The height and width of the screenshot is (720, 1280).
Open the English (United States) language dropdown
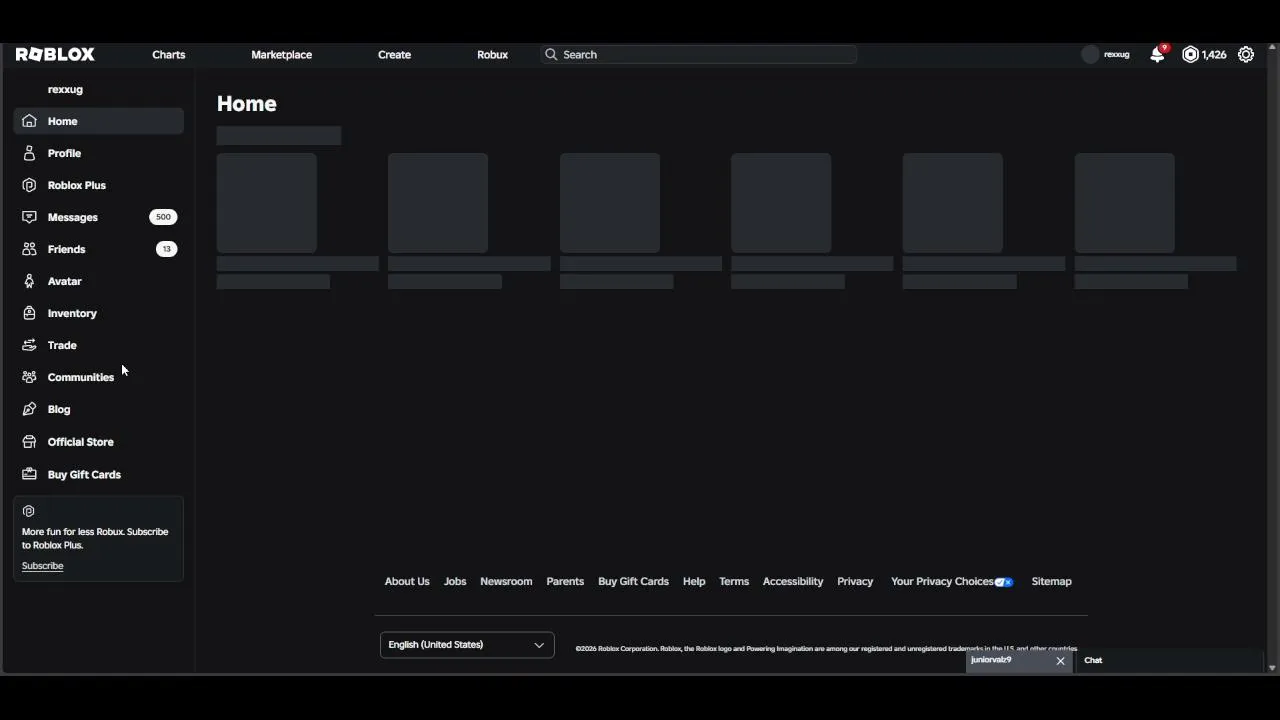point(467,645)
